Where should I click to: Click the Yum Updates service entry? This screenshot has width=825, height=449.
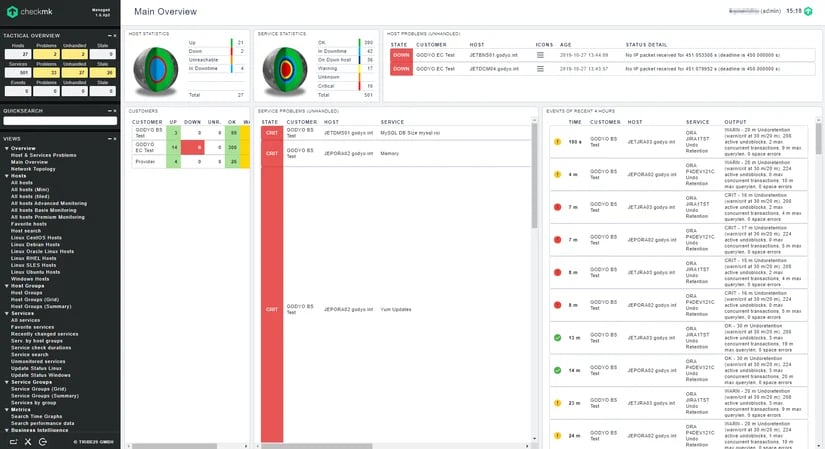(x=396, y=310)
